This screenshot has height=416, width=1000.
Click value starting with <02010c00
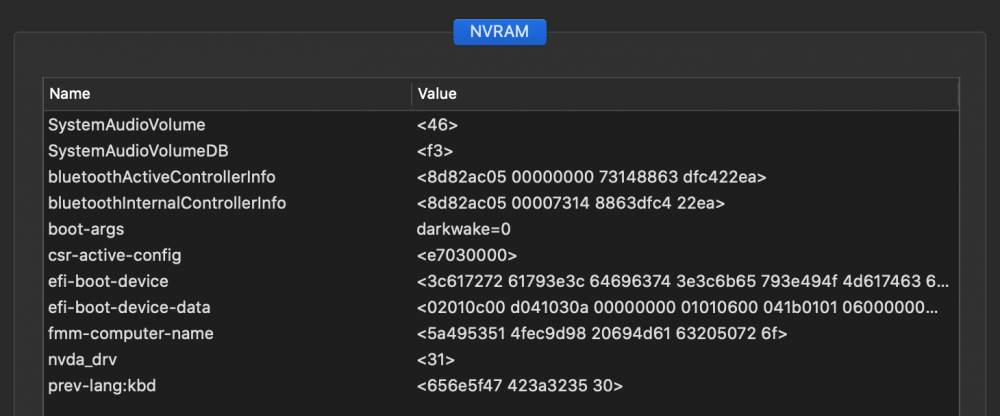pyautogui.click(x=677, y=308)
